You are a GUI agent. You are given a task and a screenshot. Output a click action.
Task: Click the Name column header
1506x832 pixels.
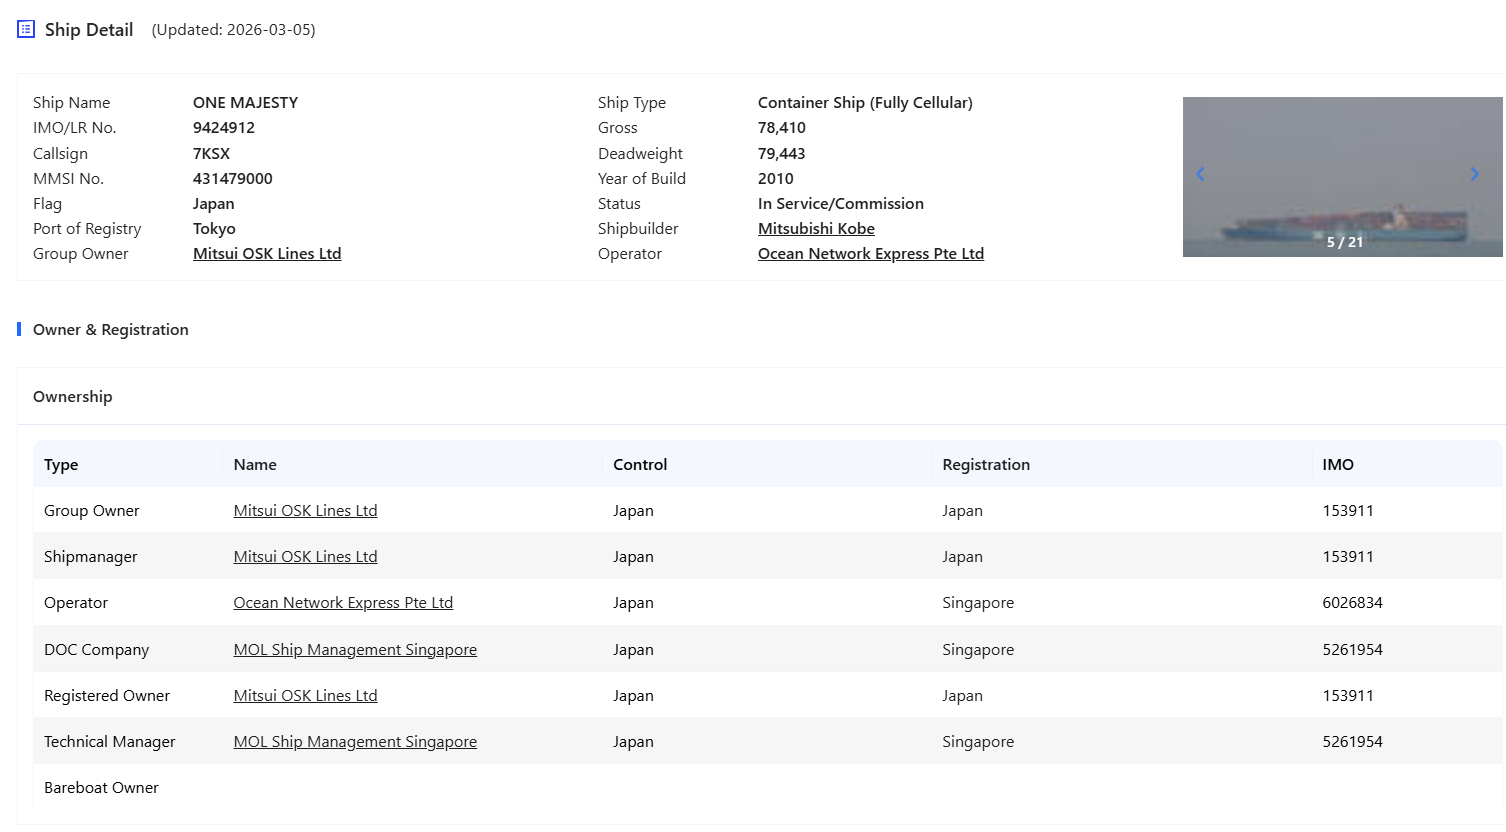click(x=255, y=465)
